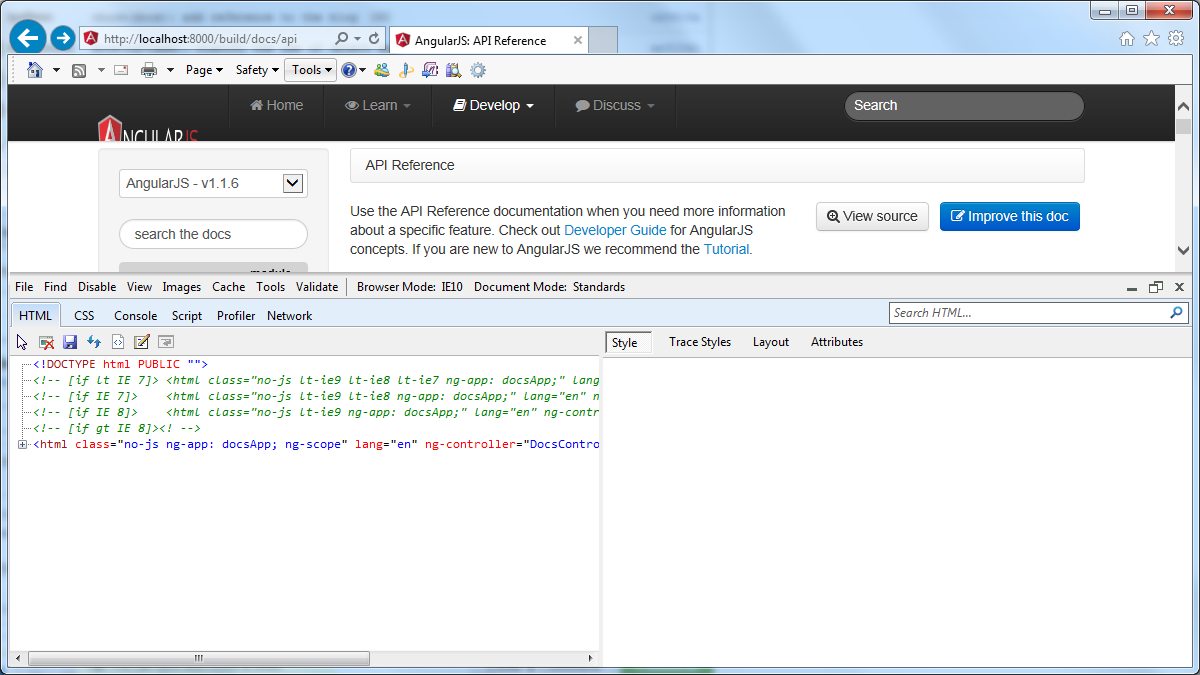
Task: Click the gear icon in command bar
Action: (x=478, y=70)
